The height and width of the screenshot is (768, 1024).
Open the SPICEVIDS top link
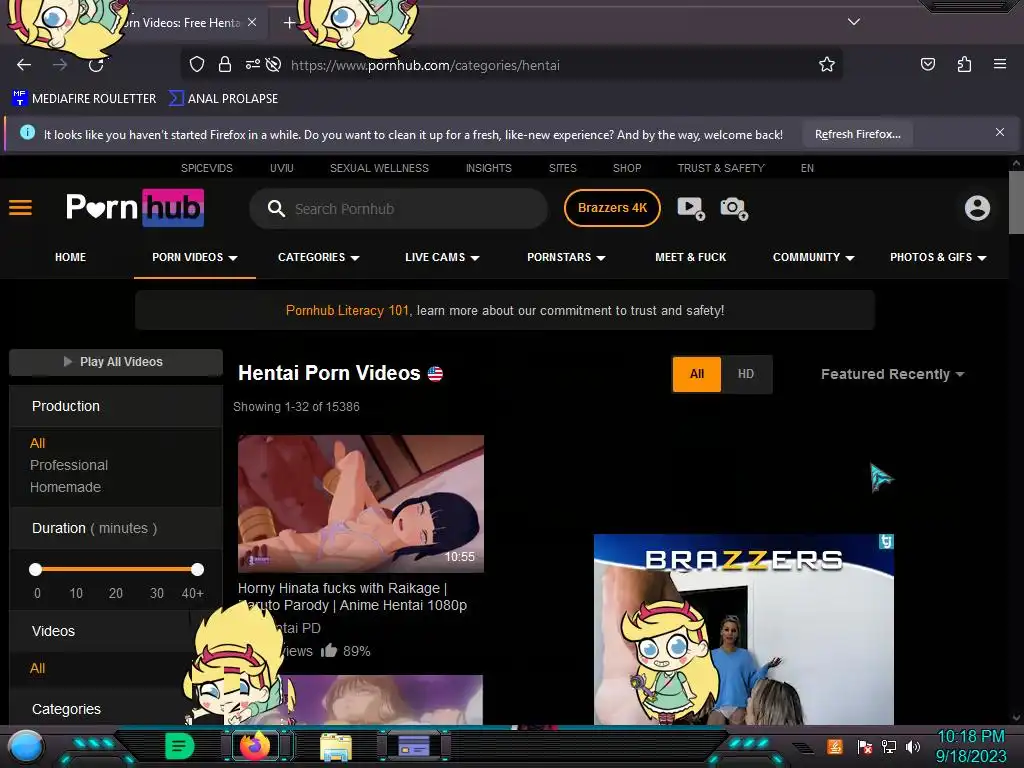point(206,168)
